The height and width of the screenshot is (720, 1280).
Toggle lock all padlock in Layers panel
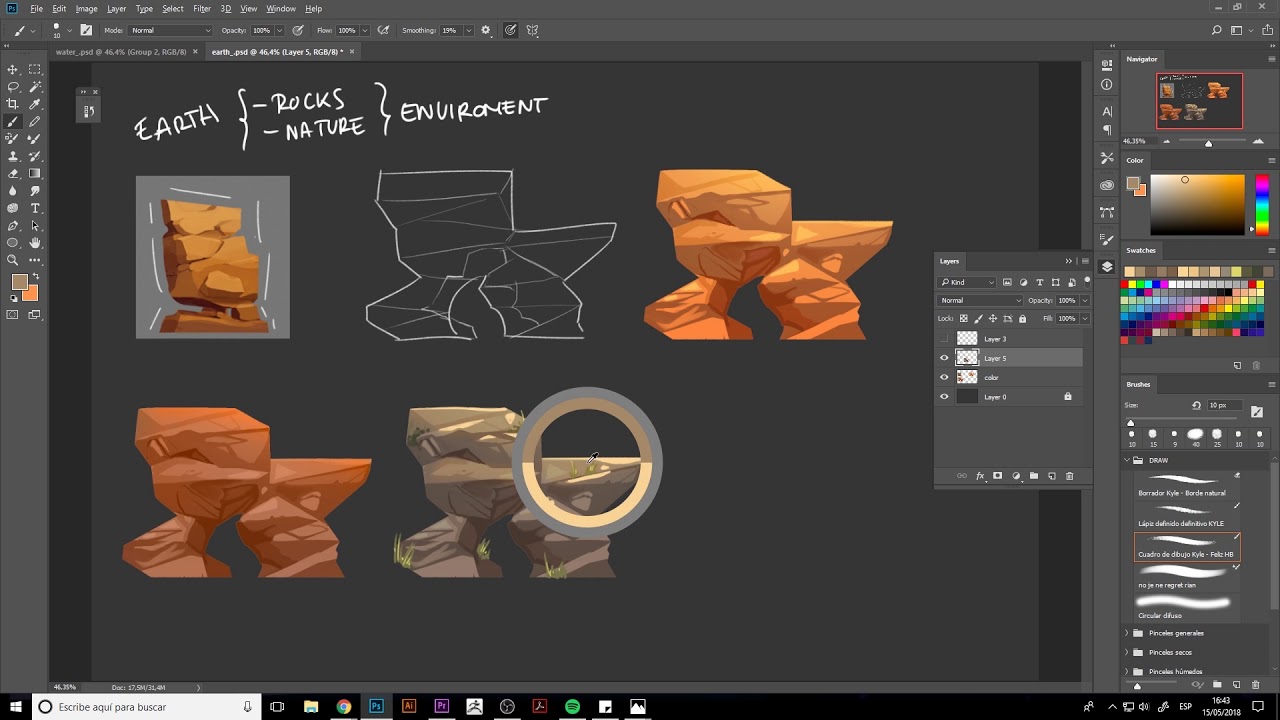pos(1022,319)
